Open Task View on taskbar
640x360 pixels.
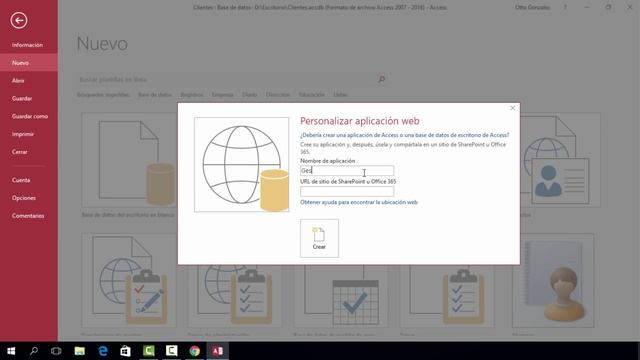click(x=56, y=351)
